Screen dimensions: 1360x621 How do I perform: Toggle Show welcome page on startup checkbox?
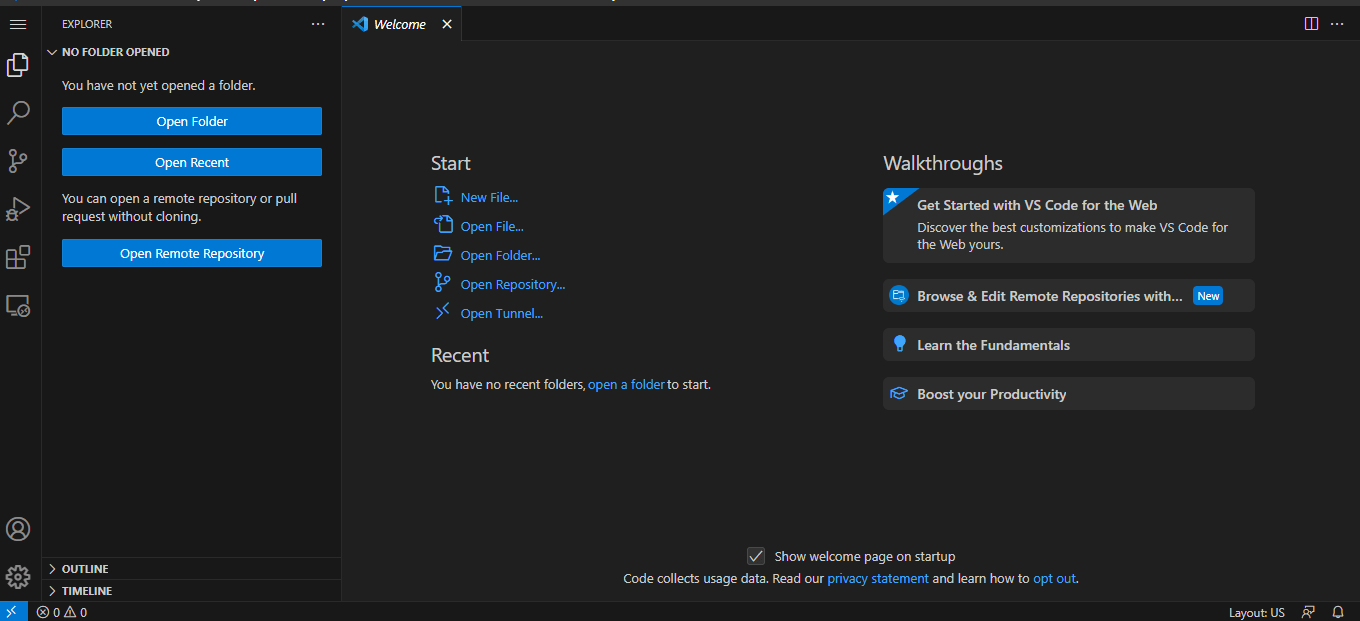click(756, 556)
